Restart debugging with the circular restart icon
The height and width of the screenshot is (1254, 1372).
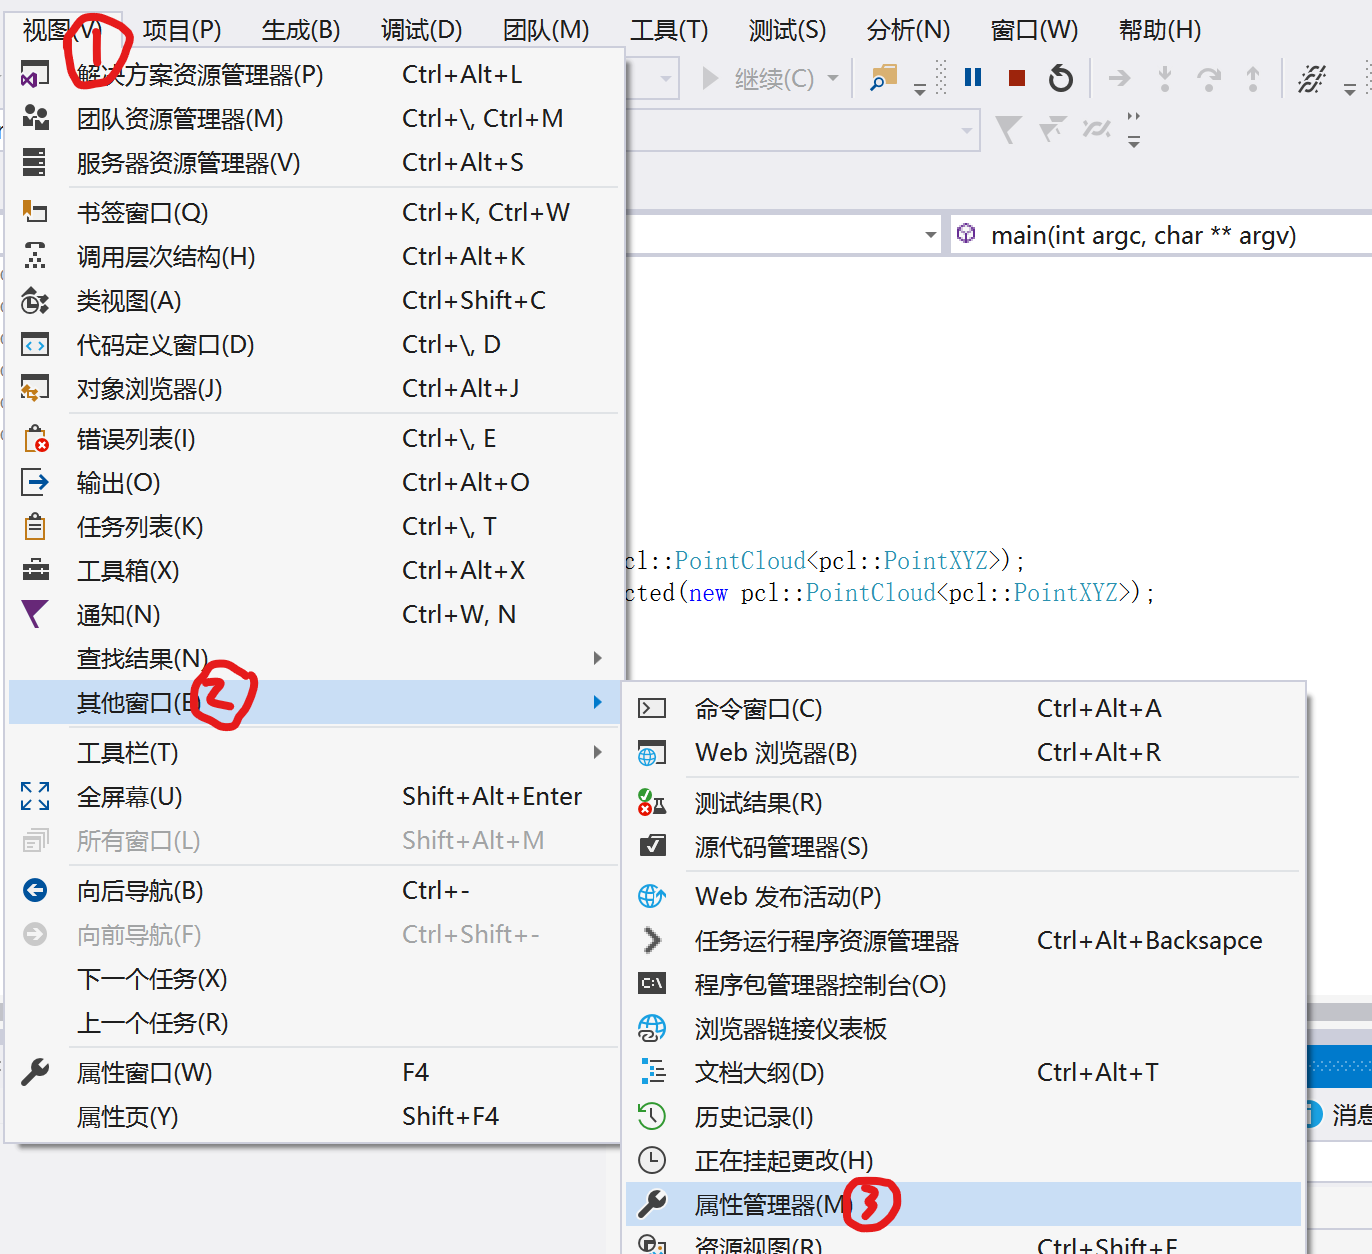click(x=1060, y=77)
